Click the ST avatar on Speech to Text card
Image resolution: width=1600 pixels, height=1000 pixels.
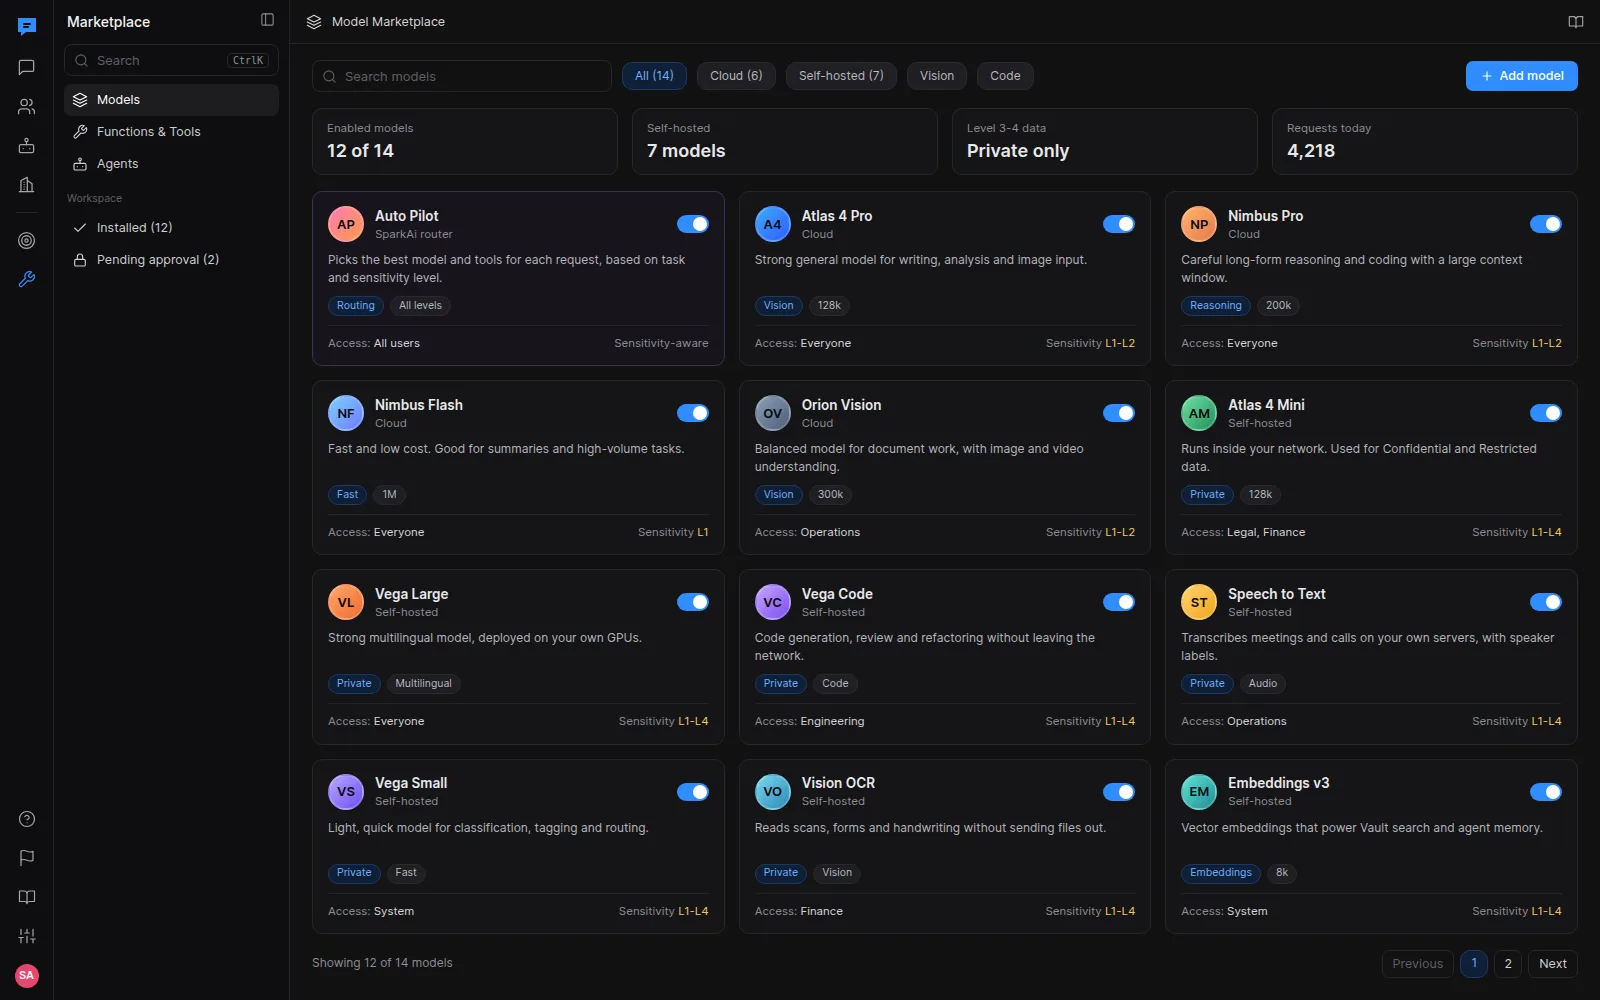1199,602
